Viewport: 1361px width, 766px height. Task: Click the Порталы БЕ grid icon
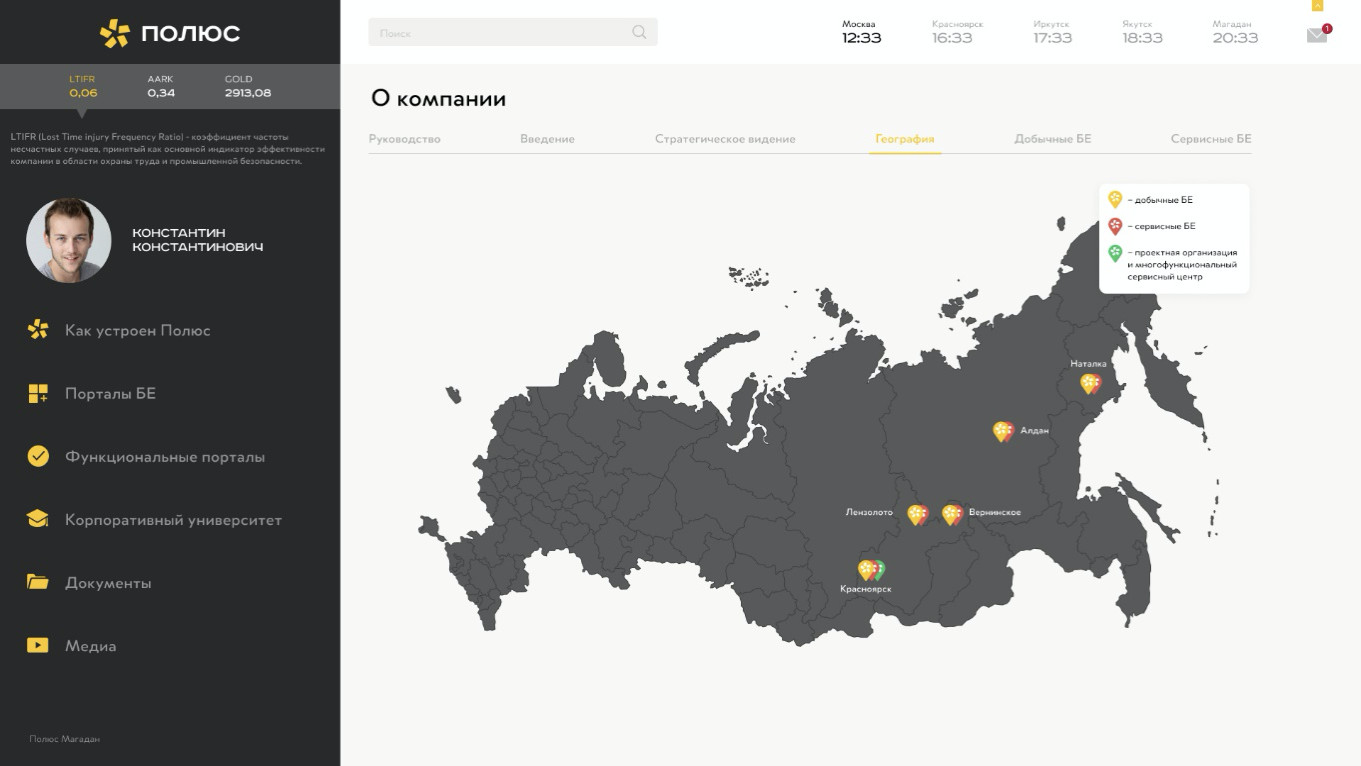tap(38, 394)
